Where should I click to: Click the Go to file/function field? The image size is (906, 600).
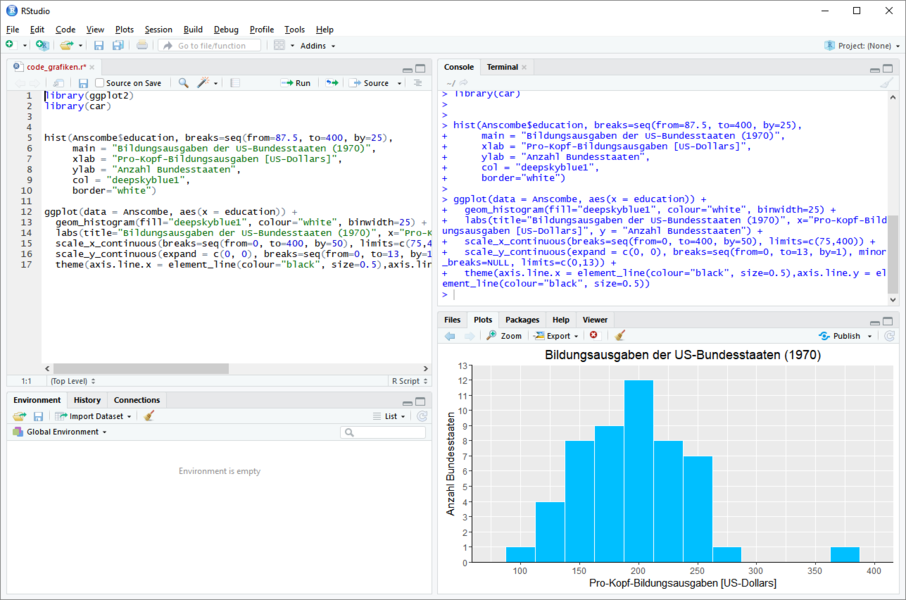tap(212, 45)
